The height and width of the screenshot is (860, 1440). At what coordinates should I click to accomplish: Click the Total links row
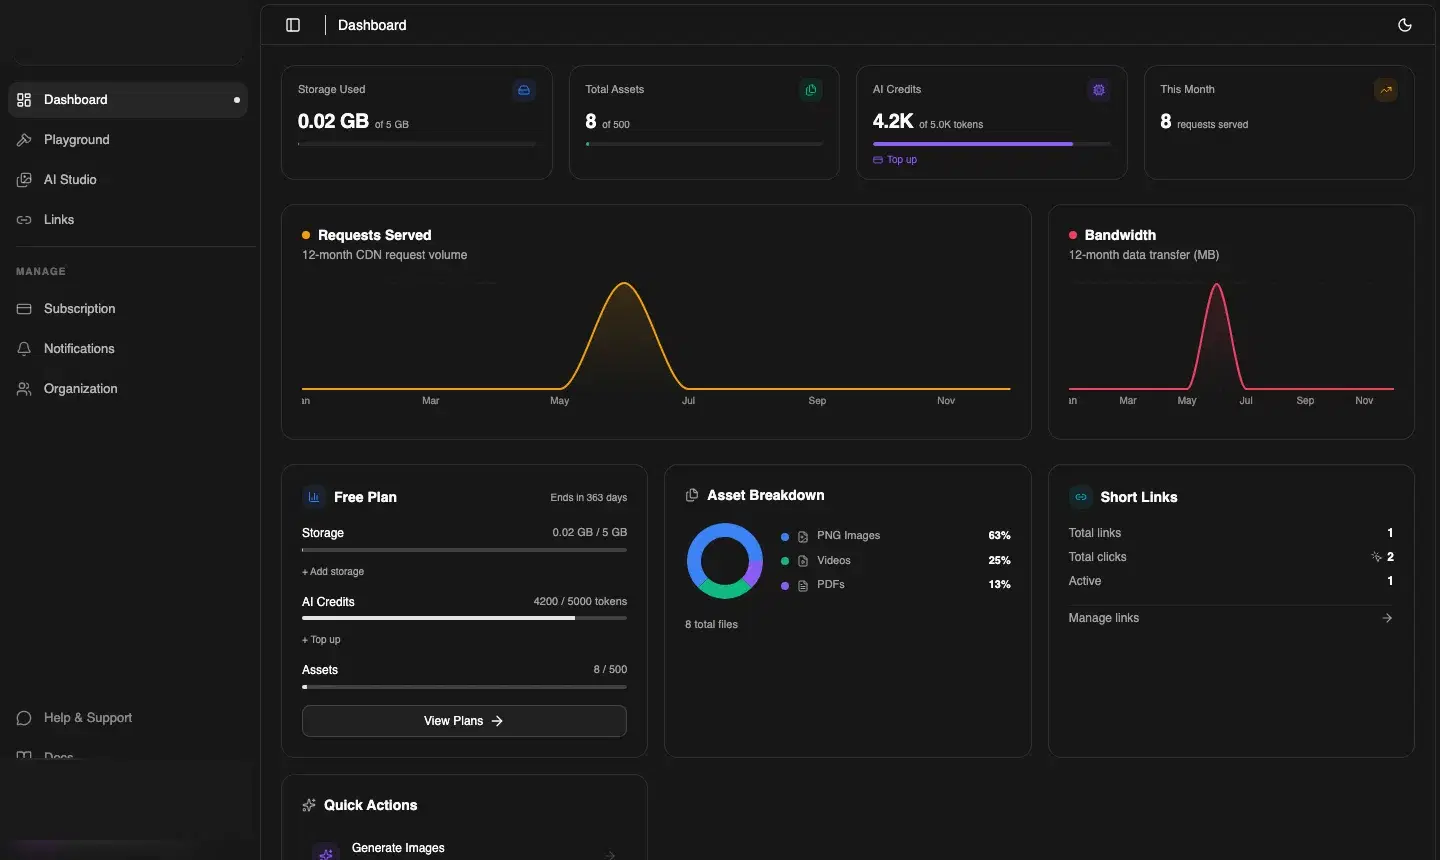(1231, 533)
